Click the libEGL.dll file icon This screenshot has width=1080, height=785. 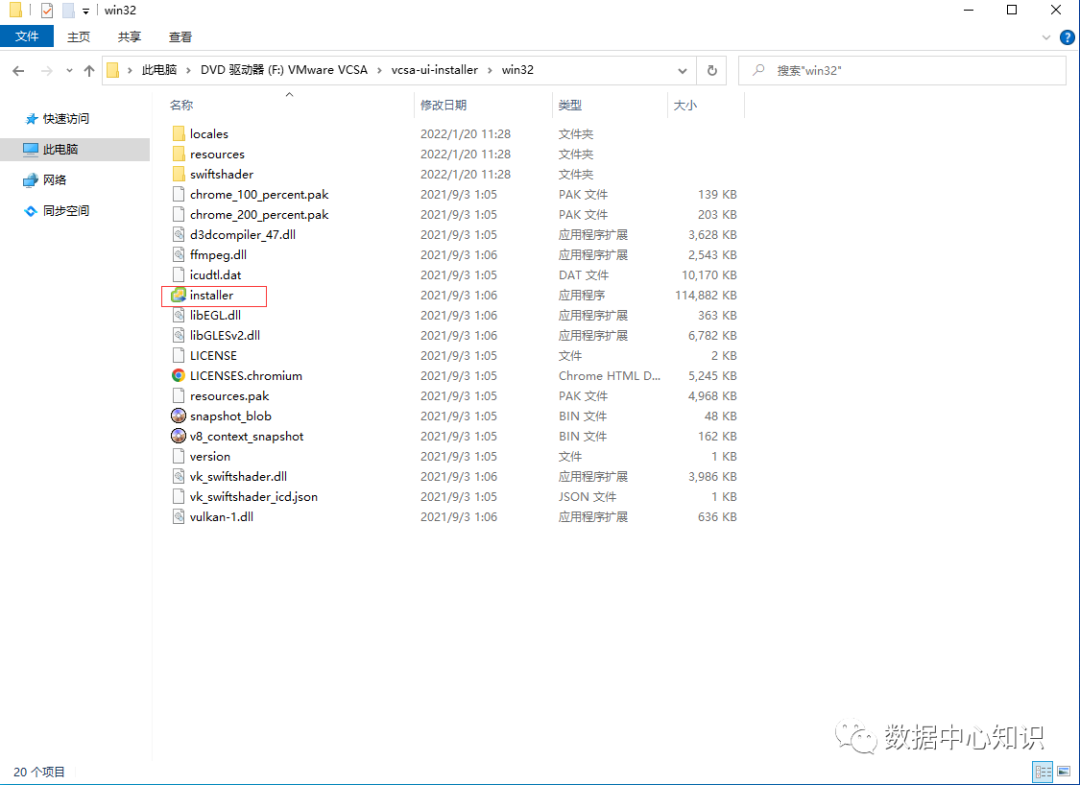click(178, 315)
